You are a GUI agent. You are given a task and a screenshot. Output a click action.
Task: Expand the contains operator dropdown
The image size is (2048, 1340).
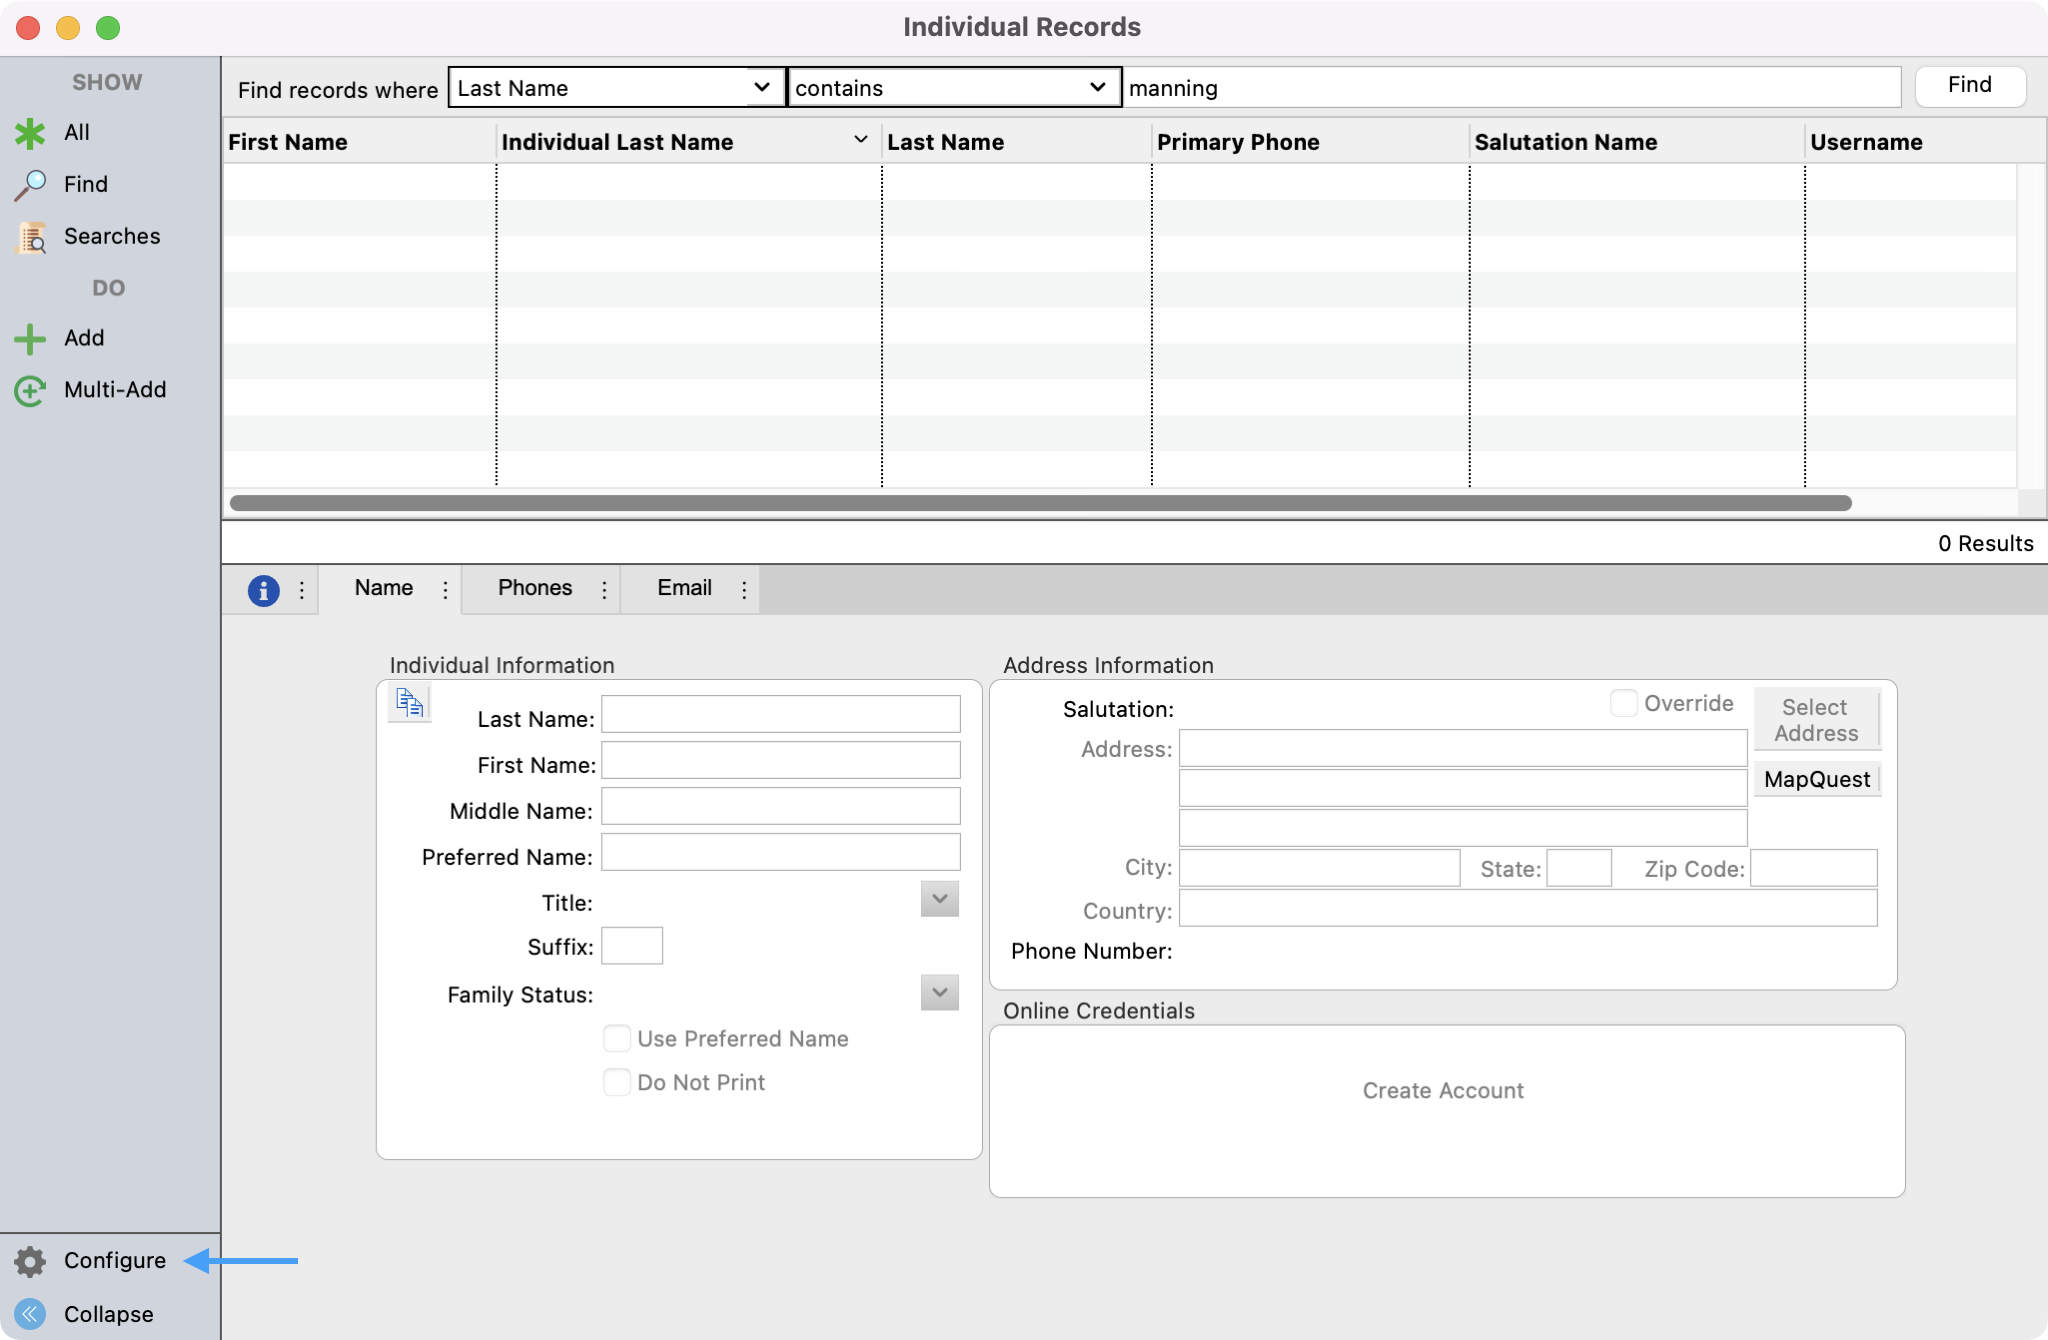coord(1097,88)
